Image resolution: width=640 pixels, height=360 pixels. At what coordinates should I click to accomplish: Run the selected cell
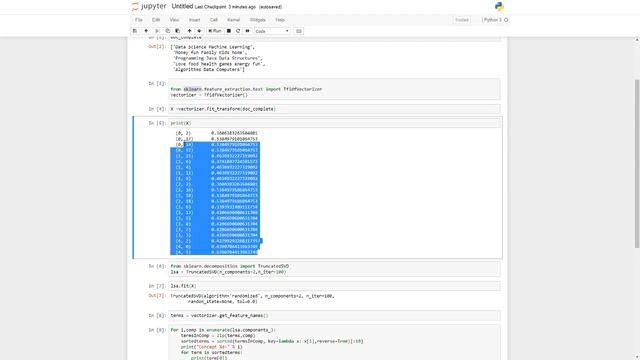[215, 31]
